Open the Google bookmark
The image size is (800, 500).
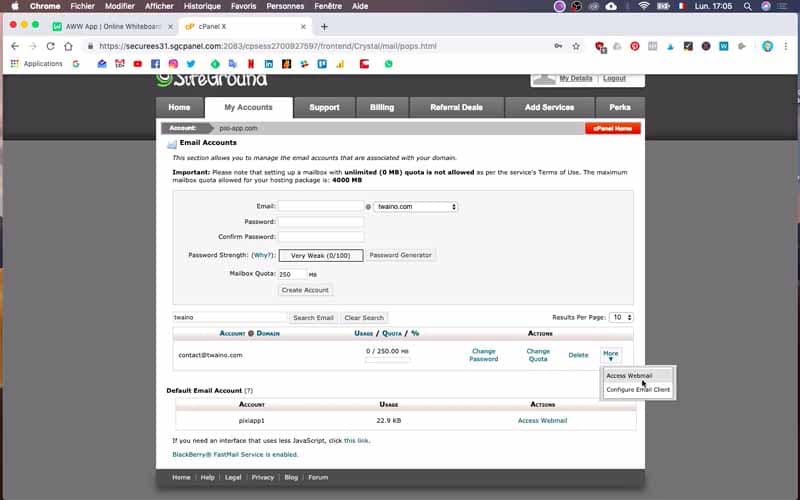[76, 64]
